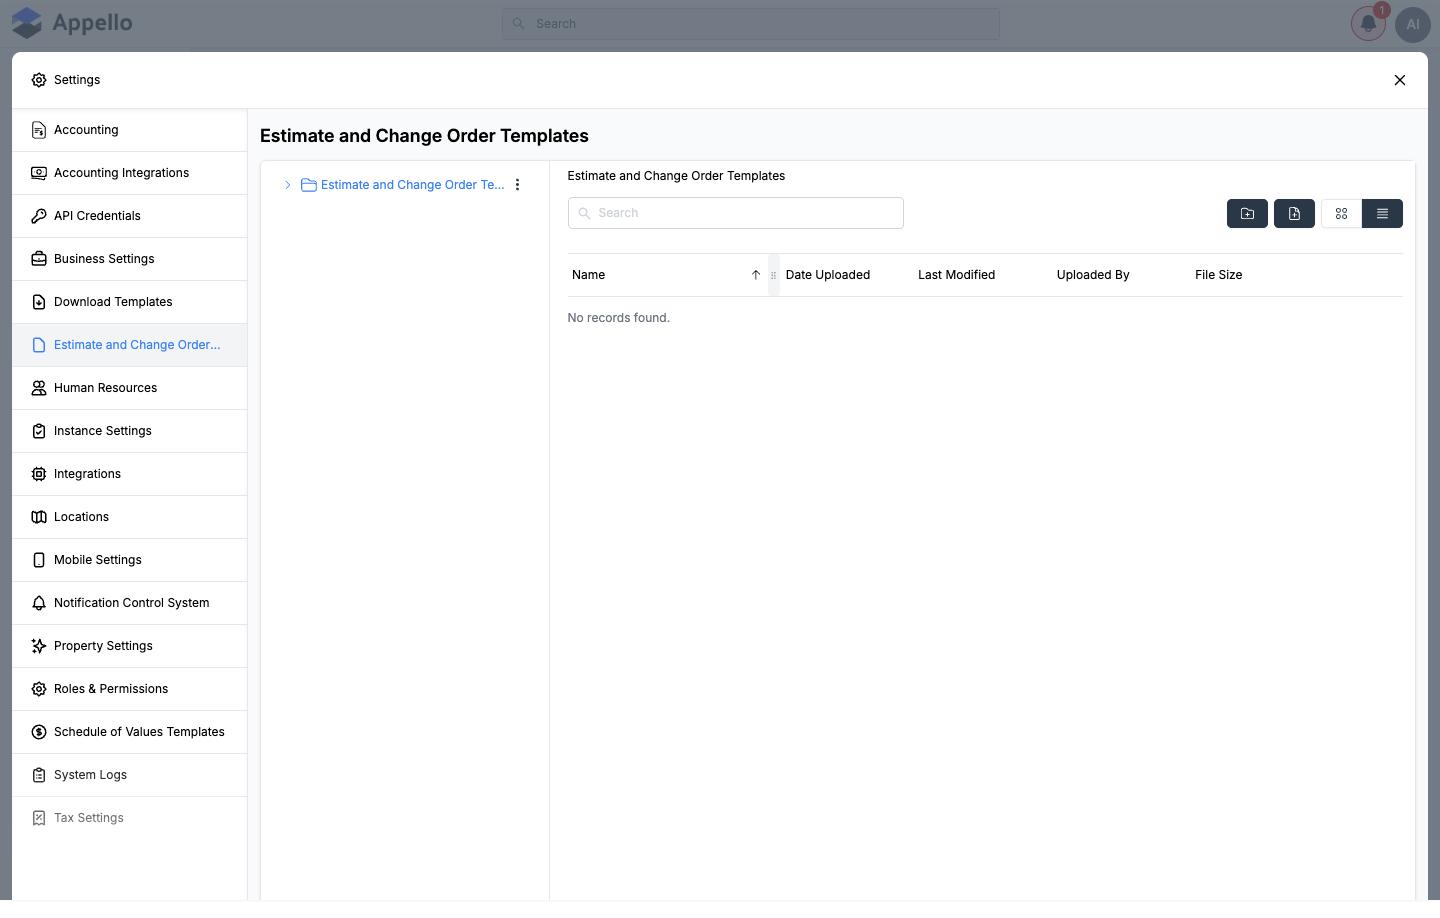This screenshot has height=918, width=1440.
Task: Click the Settings gear icon in header
Action: point(39,80)
